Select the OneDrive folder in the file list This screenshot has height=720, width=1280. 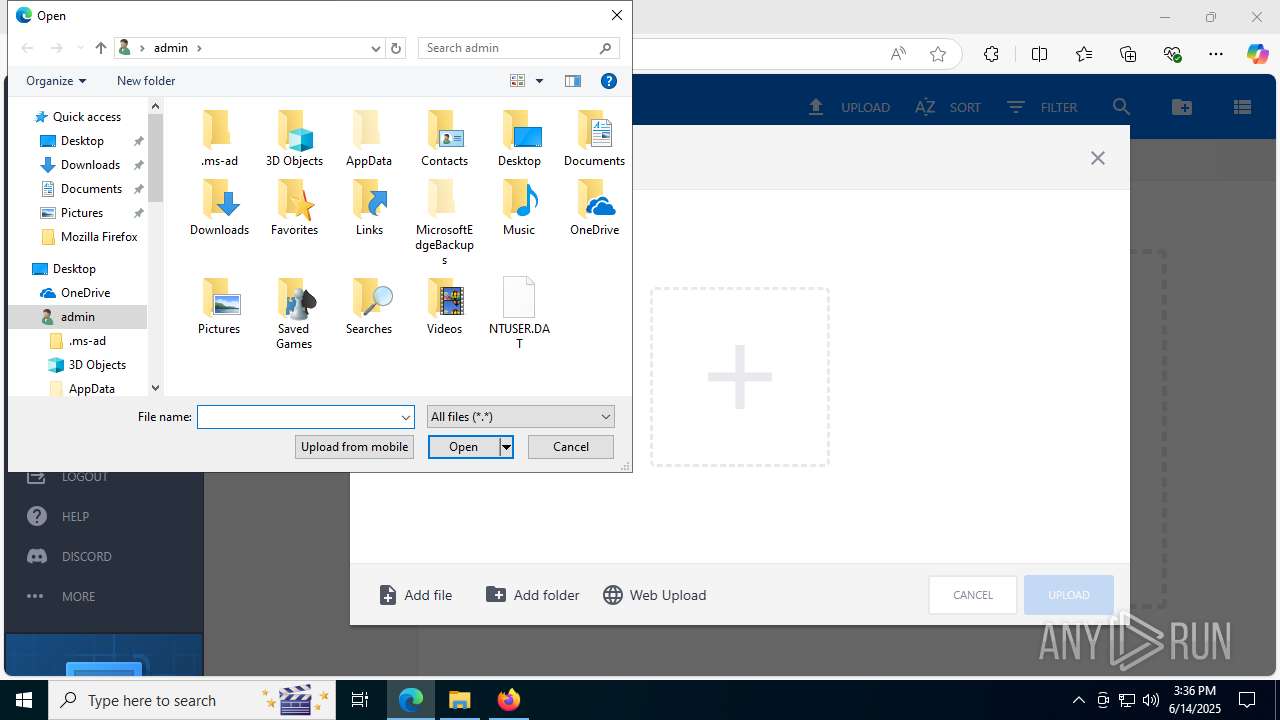(594, 207)
